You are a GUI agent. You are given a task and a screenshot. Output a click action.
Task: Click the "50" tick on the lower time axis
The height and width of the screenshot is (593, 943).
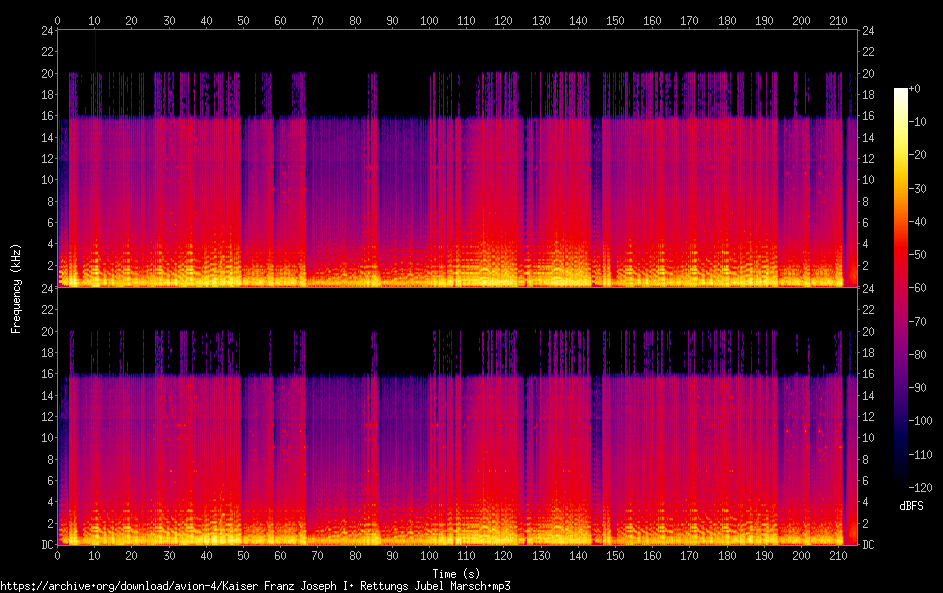[243, 556]
